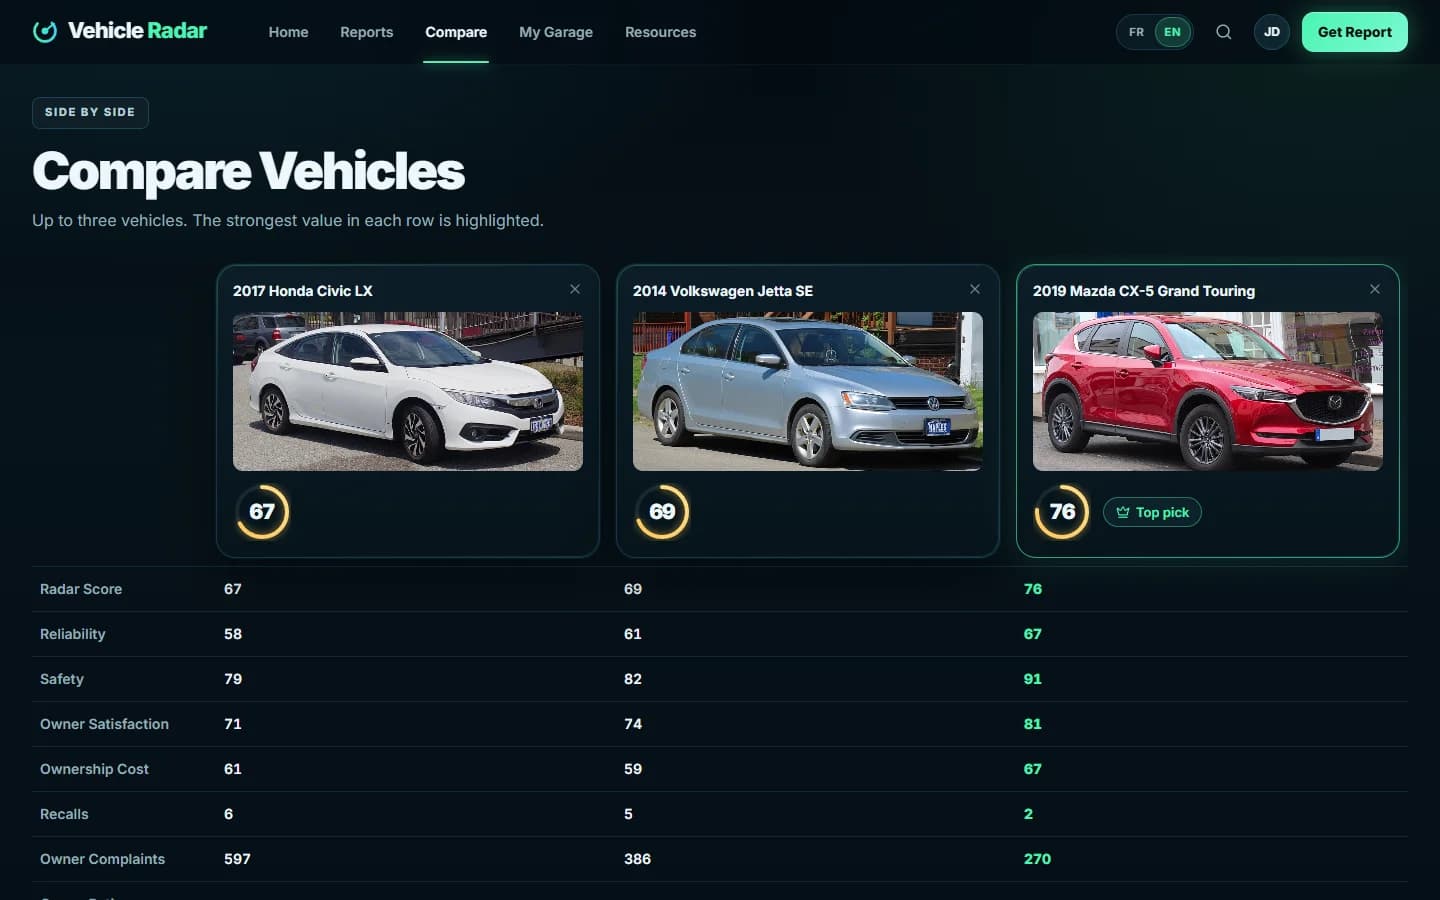Go to the Home nav item

pyautogui.click(x=288, y=32)
